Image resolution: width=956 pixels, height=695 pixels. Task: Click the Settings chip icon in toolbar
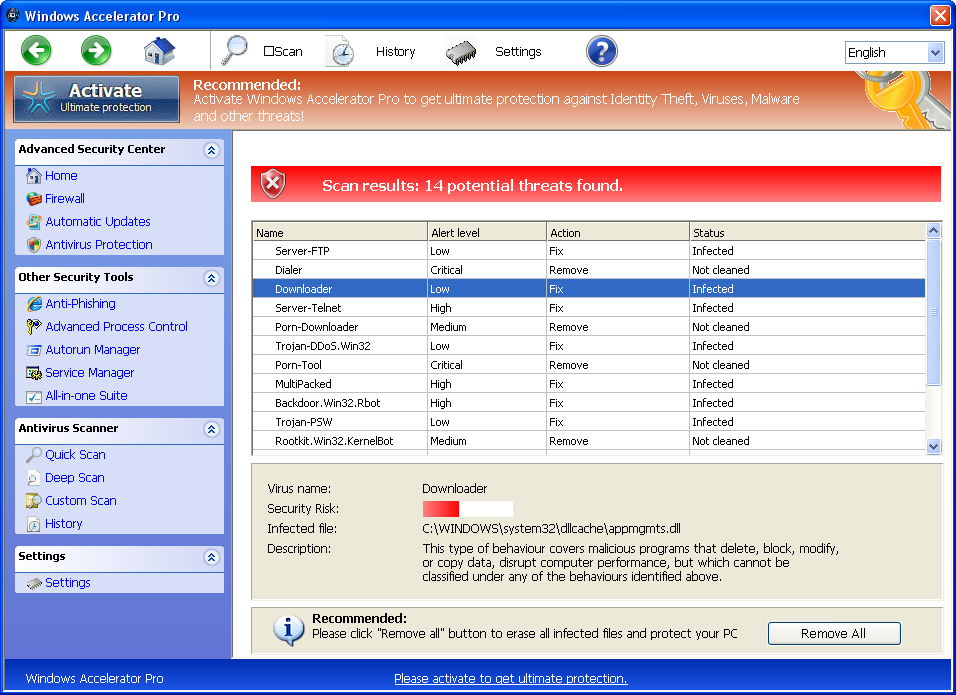pyautogui.click(x=461, y=52)
